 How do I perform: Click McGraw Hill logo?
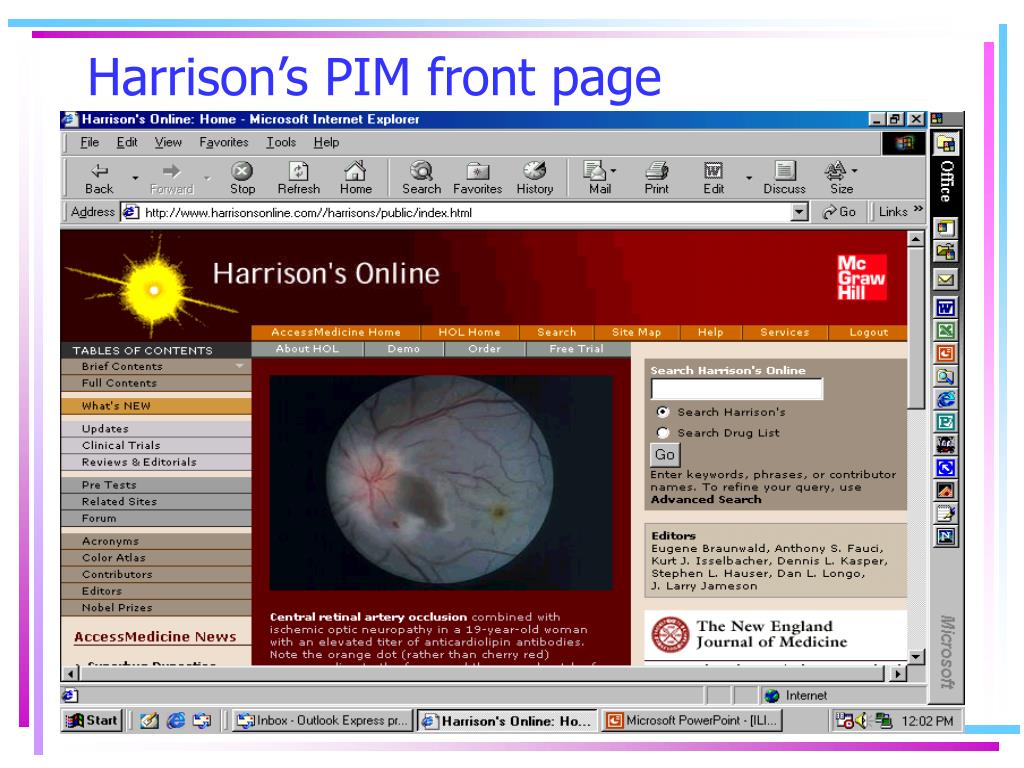click(861, 278)
